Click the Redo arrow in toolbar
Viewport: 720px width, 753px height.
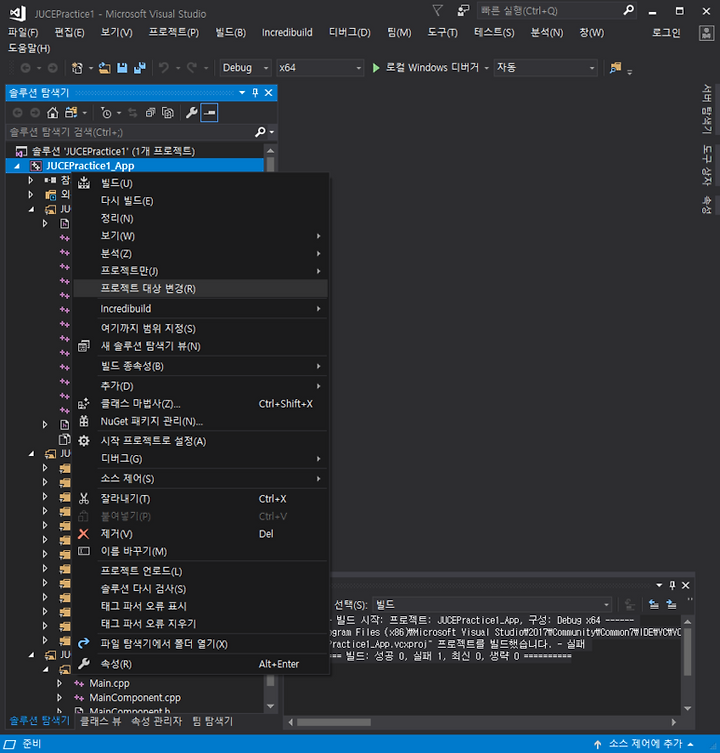click(192, 68)
